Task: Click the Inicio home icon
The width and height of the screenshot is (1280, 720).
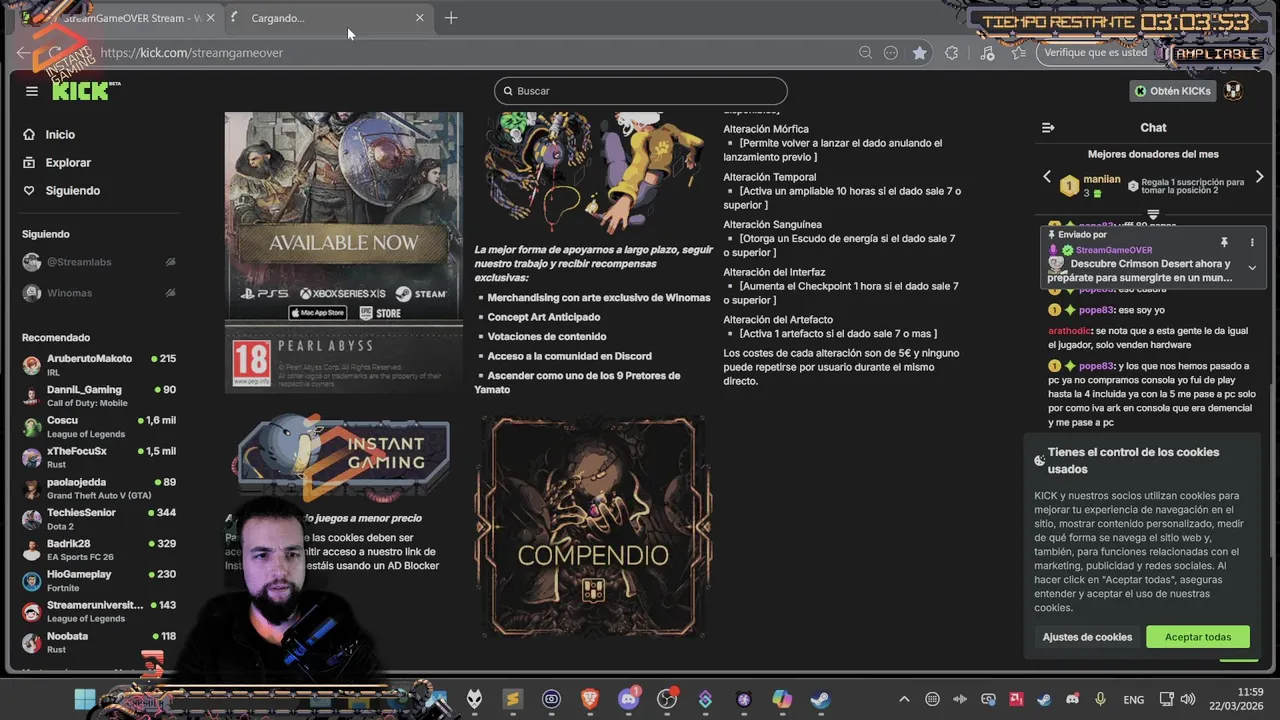Action: pos(30,134)
